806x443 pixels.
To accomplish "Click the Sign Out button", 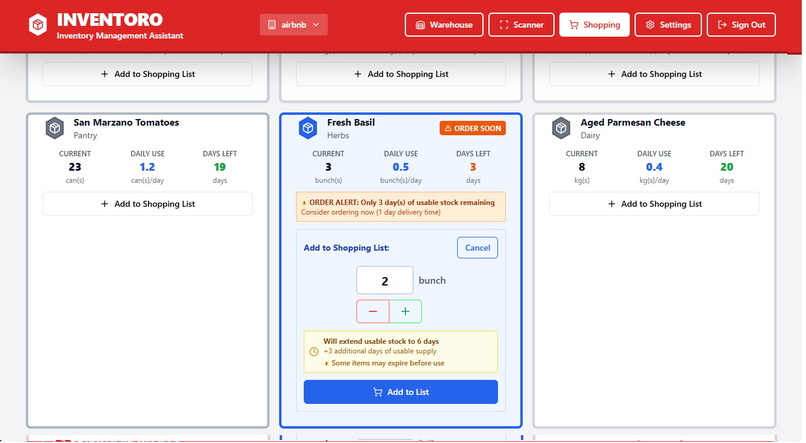I will (x=741, y=25).
